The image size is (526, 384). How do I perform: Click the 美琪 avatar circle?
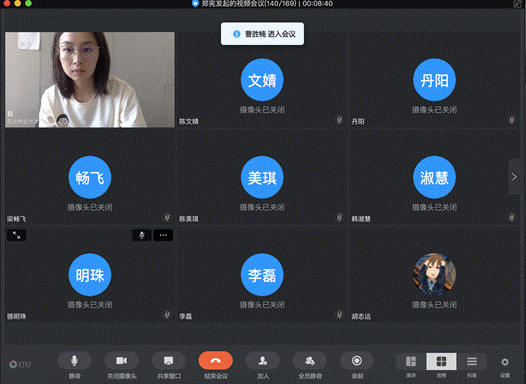pos(262,177)
